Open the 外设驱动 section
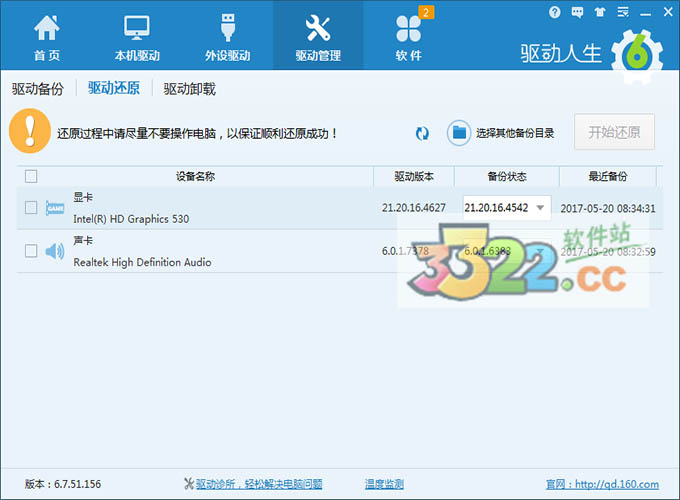The image size is (680, 500). coord(228,38)
